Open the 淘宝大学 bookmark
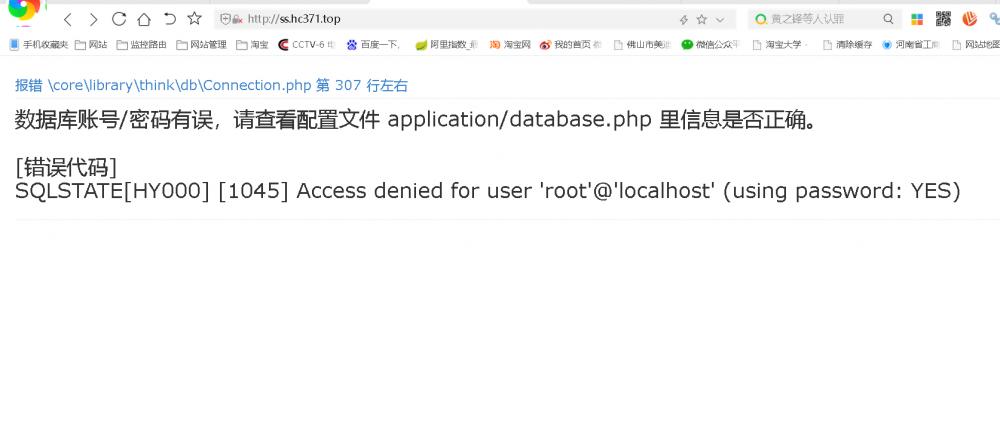1000x423 pixels. coord(781,45)
